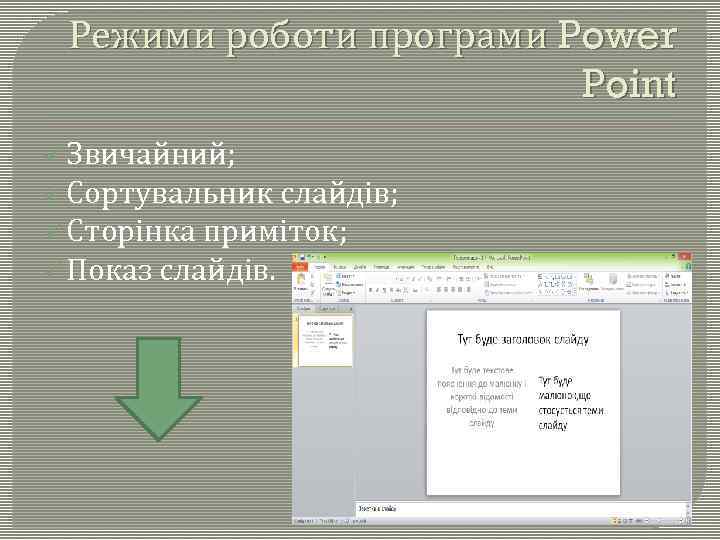Screen dimensions: 720x540
Task: Switch to the Home ribbon tab
Action: (x=320, y=267)
